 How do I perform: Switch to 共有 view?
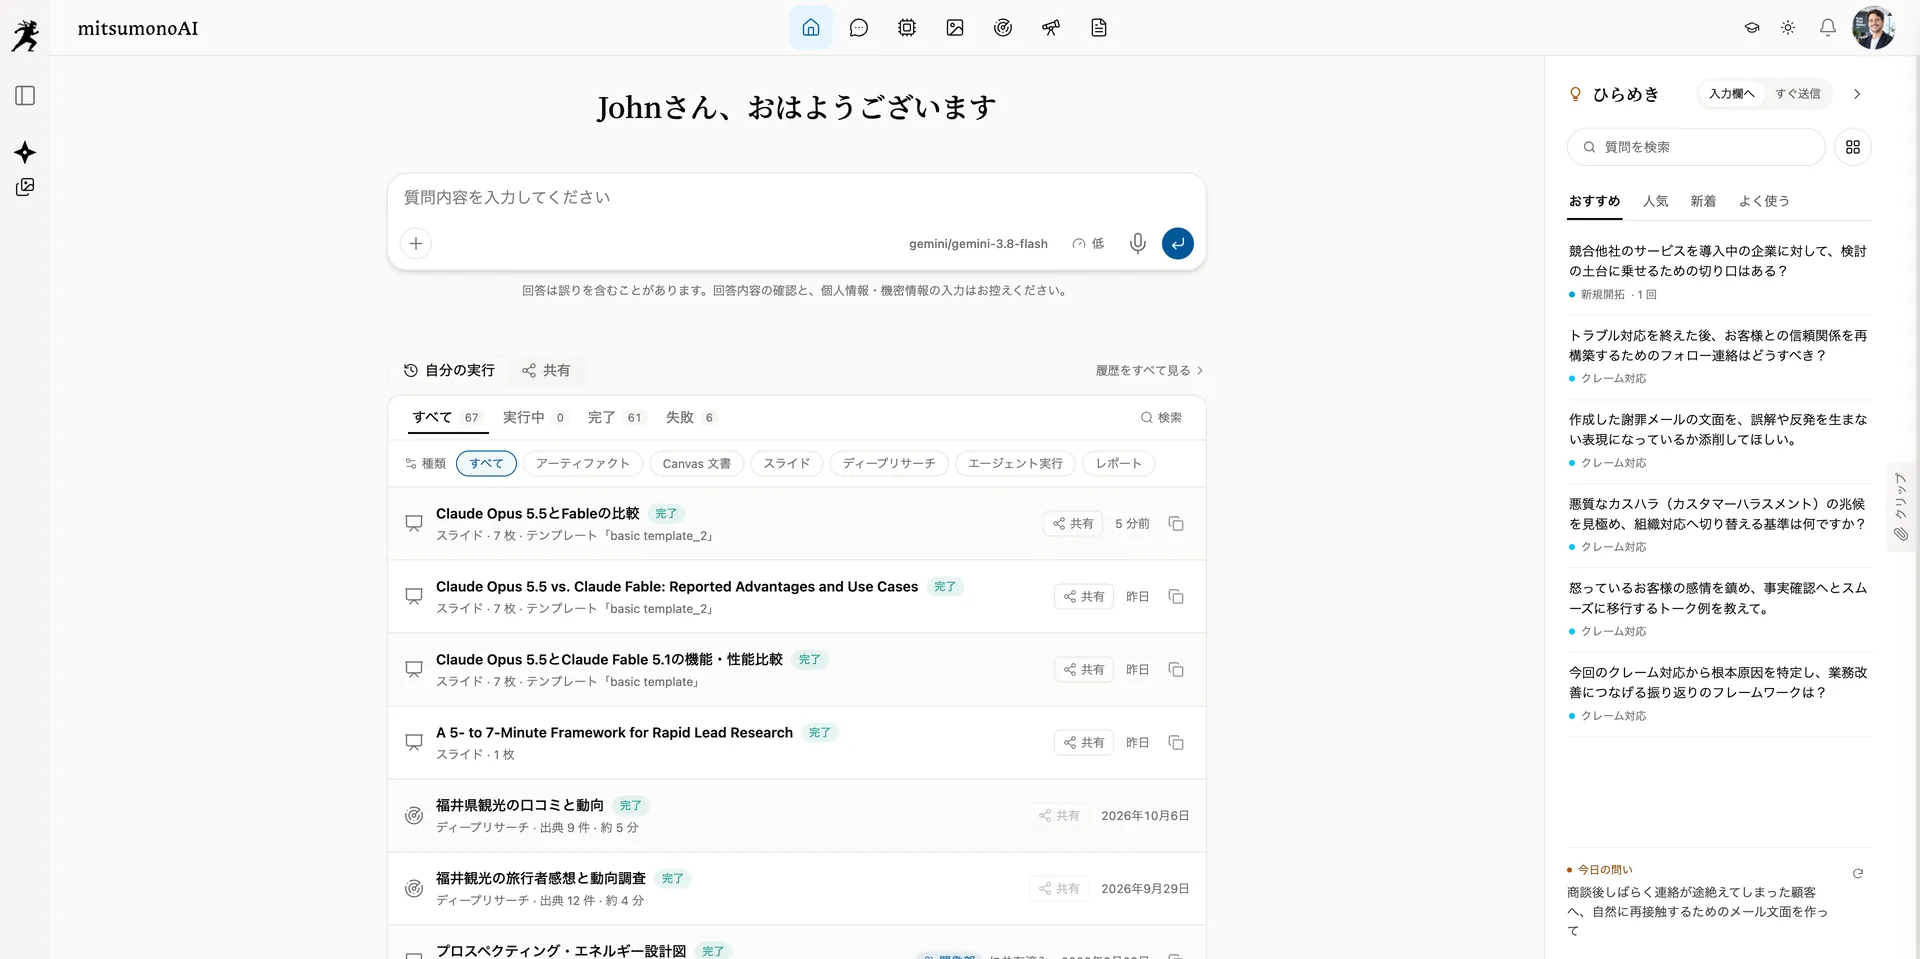(x=546, y=370)
